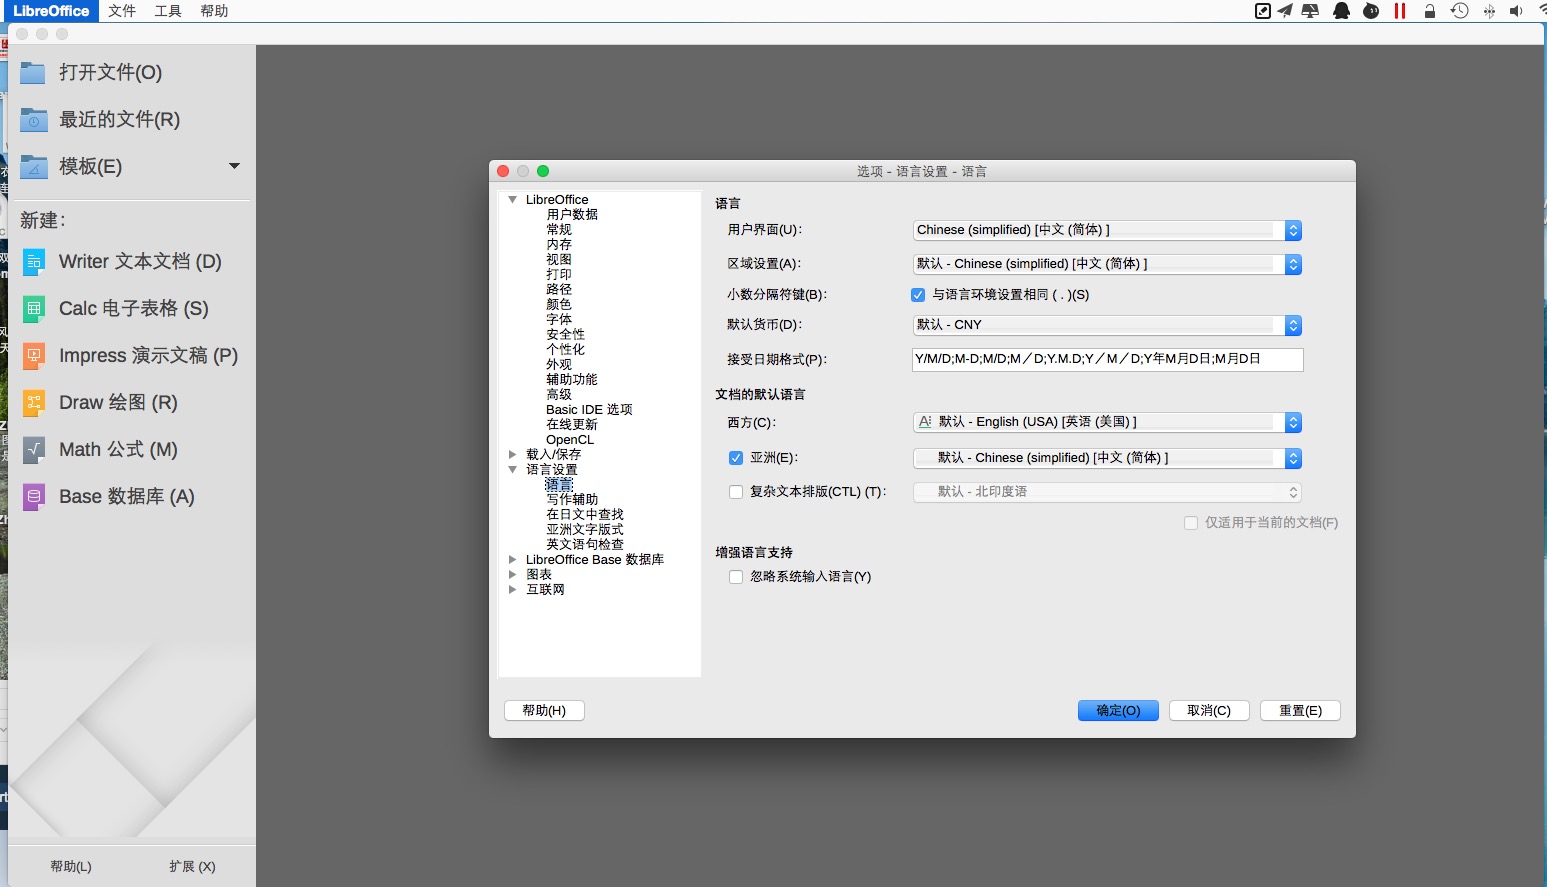Open the 默认货币(D) dropdown
This screenshot has height=887, width=1547.
click(x=1108, y=325)
